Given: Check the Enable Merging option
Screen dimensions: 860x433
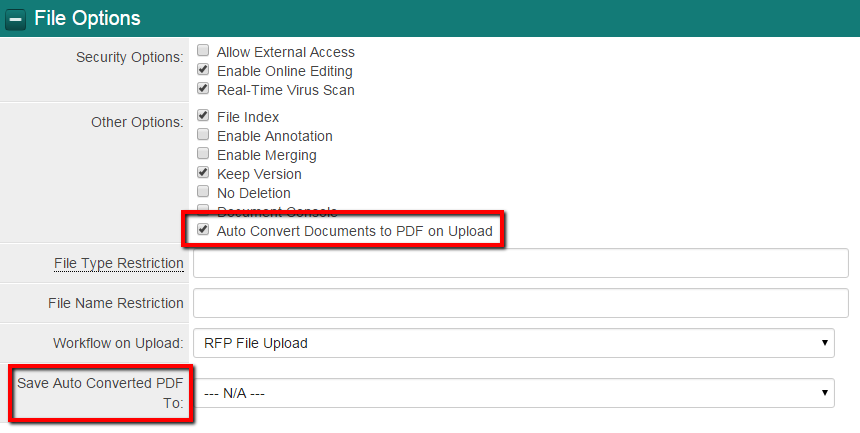Looking at the screenshot, I should 204,154.
